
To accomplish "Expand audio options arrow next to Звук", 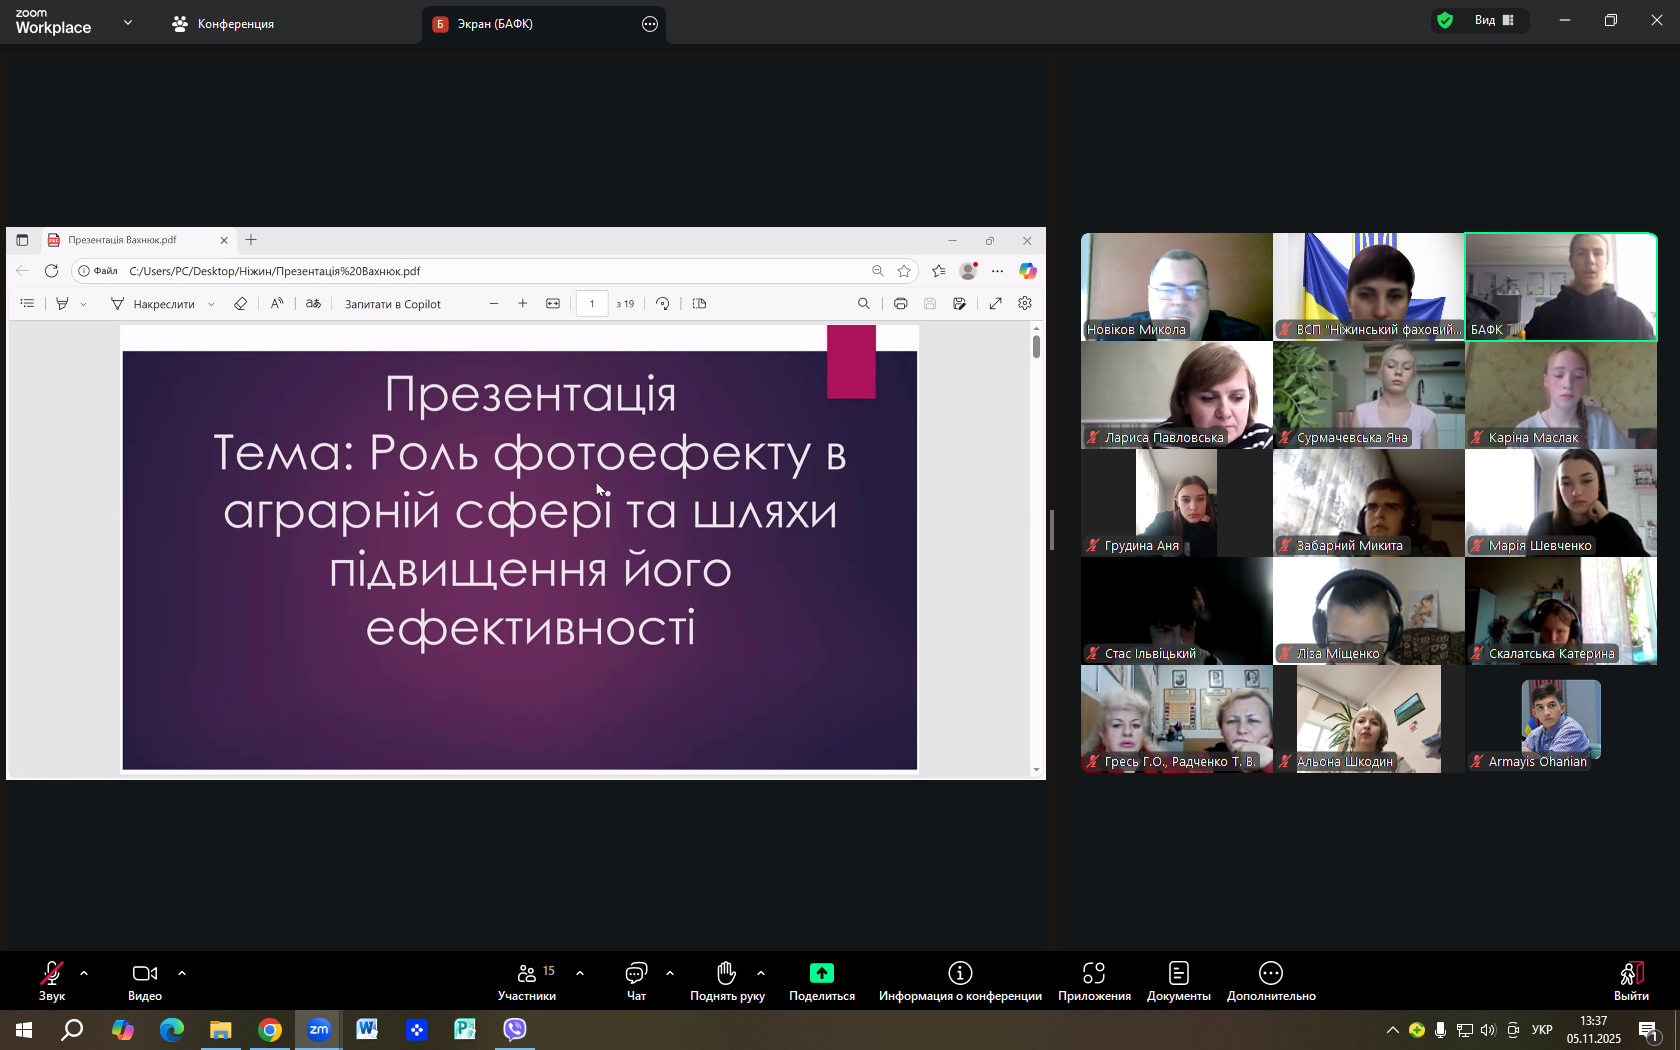I will 84,972.
